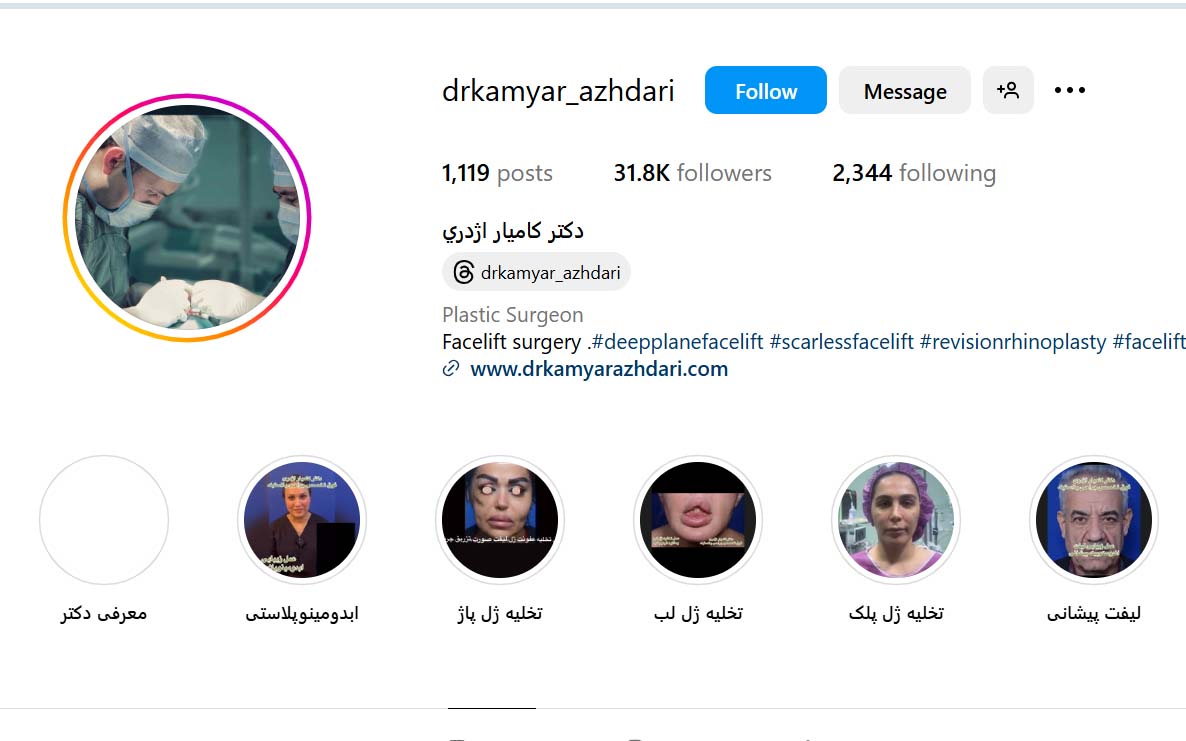Click the Threads logo badge

pos(463,272)
